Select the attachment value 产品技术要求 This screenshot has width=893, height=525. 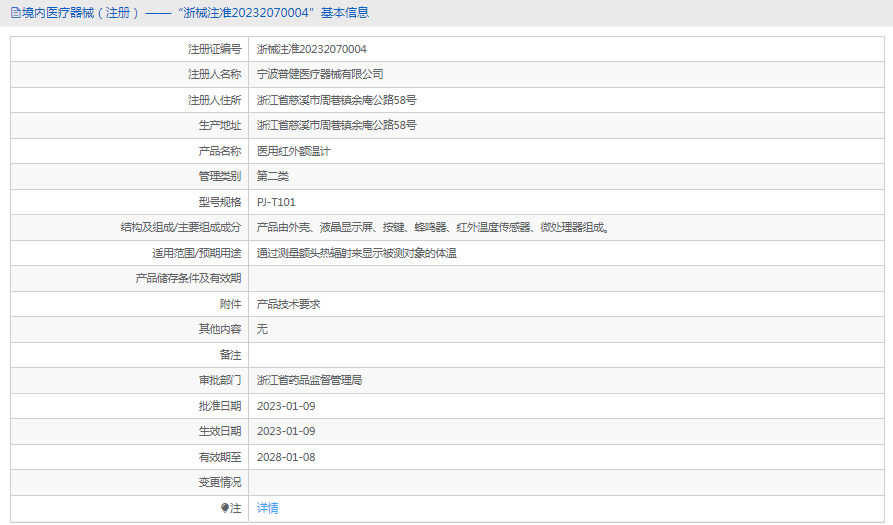[x=288, y=304]
